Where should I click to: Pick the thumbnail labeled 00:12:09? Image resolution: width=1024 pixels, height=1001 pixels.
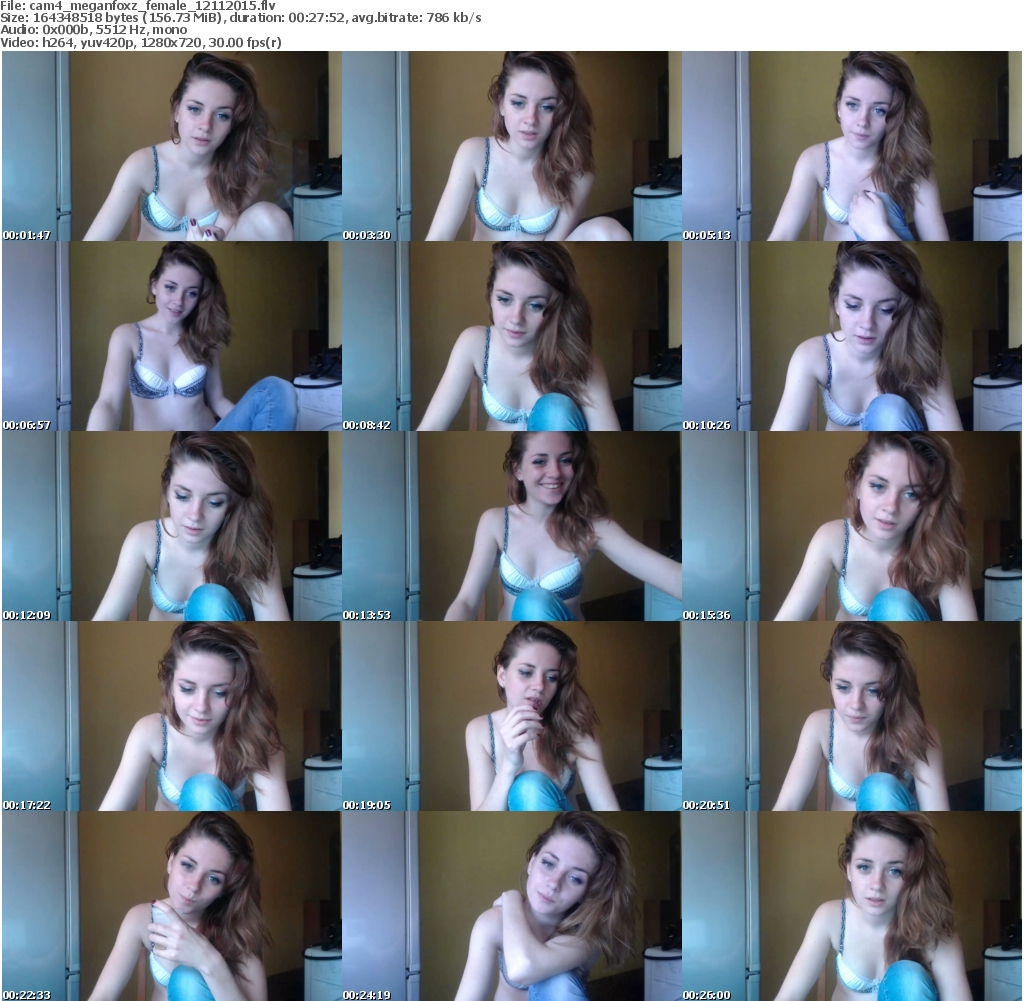coord(172,526)
